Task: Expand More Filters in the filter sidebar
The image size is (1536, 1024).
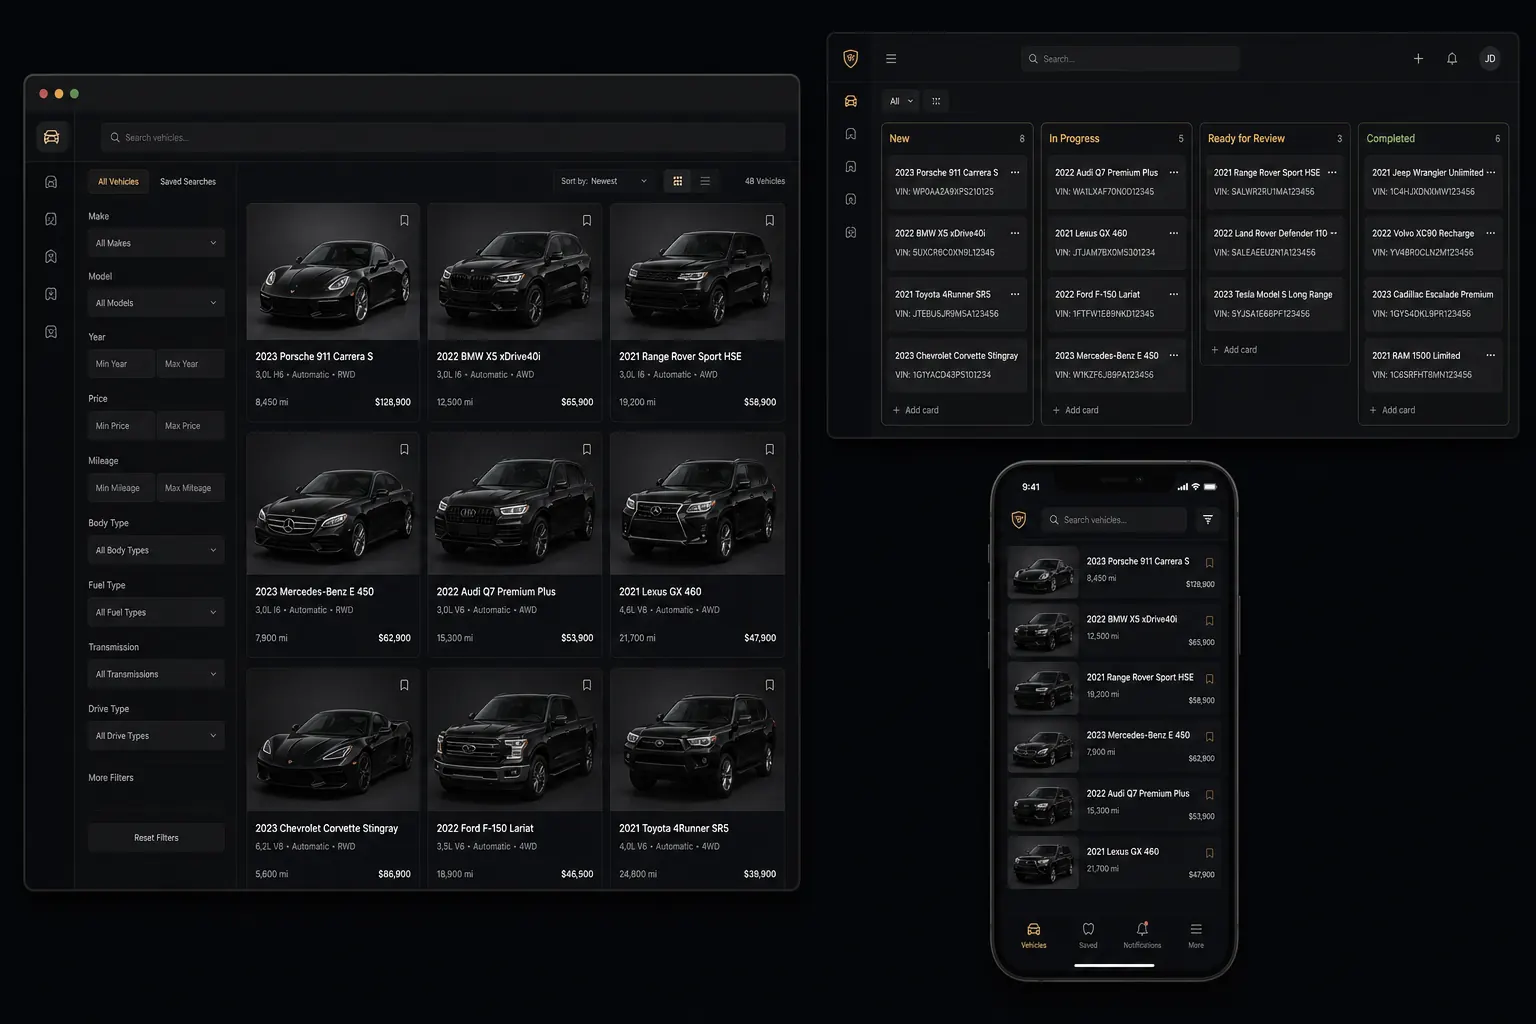Action: (111, 778)
